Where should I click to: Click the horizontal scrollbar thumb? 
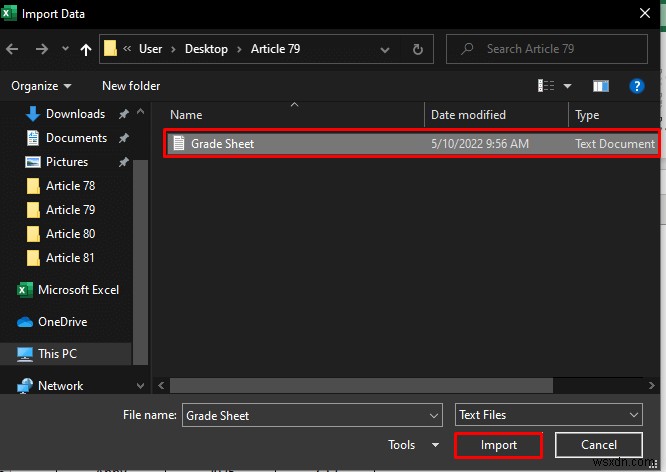click(361, 385)
